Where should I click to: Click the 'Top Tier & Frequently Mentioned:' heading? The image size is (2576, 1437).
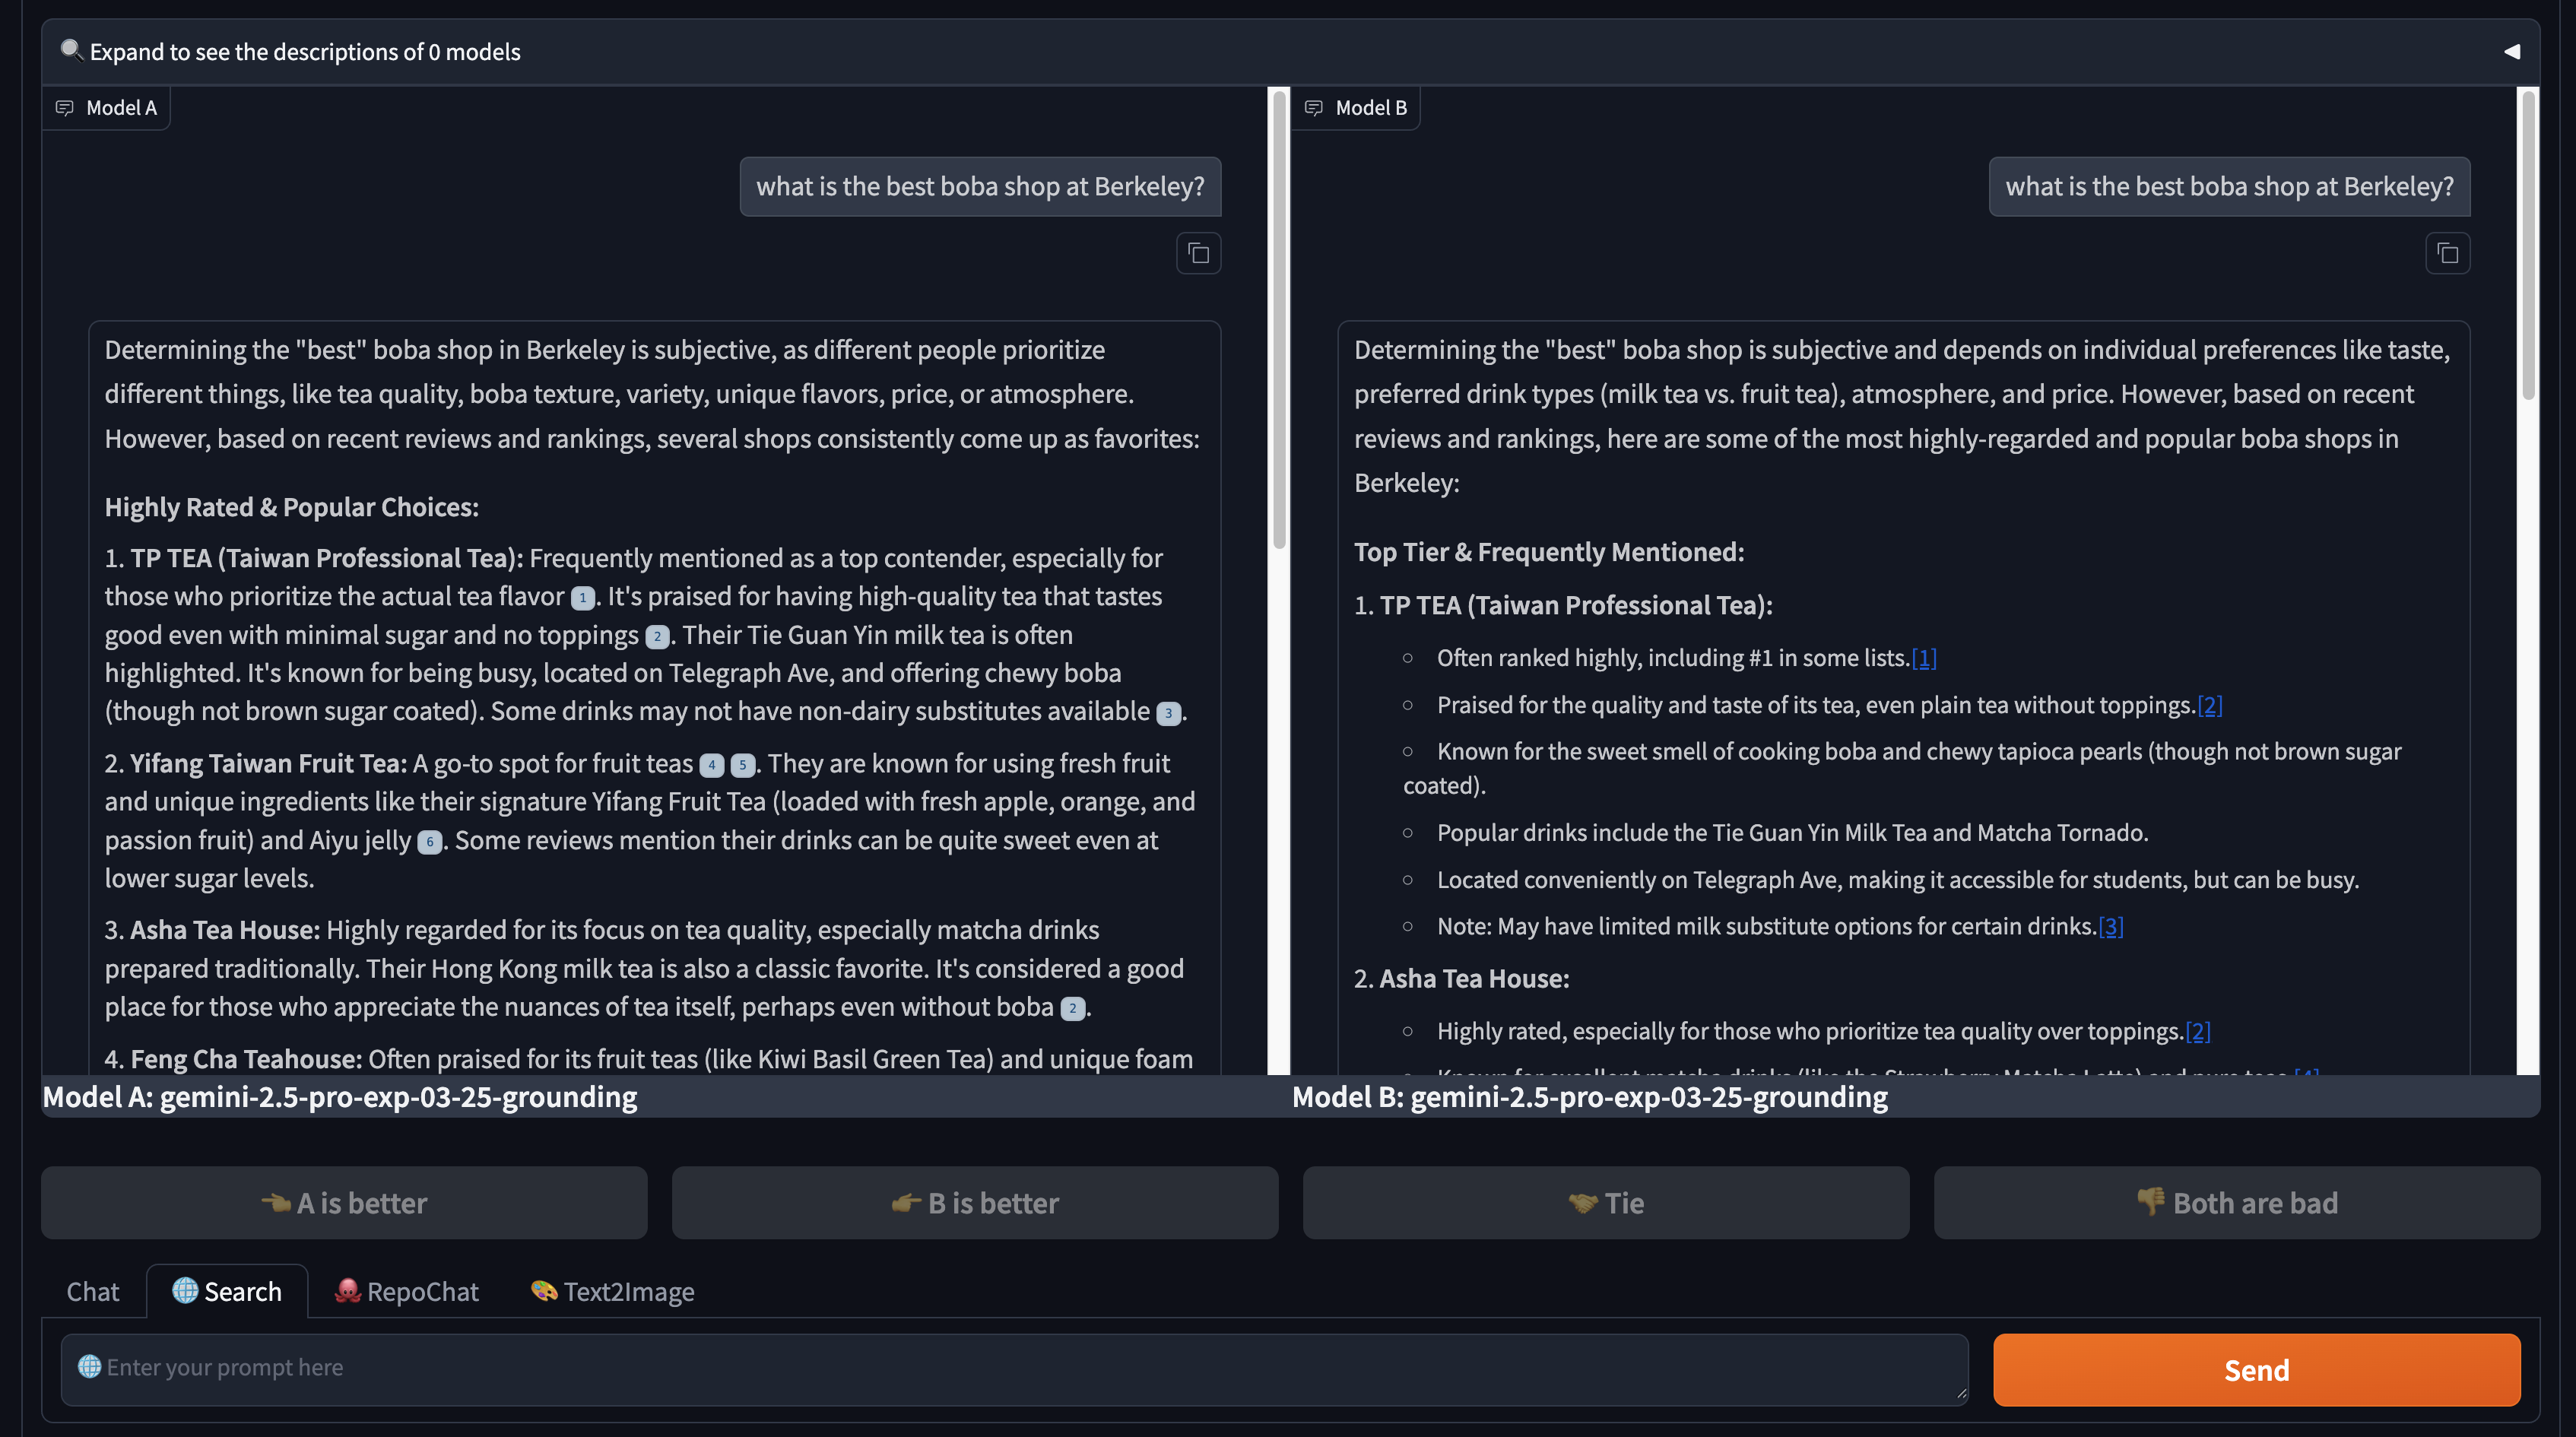pyautogui.click(x=1549, y=552)
